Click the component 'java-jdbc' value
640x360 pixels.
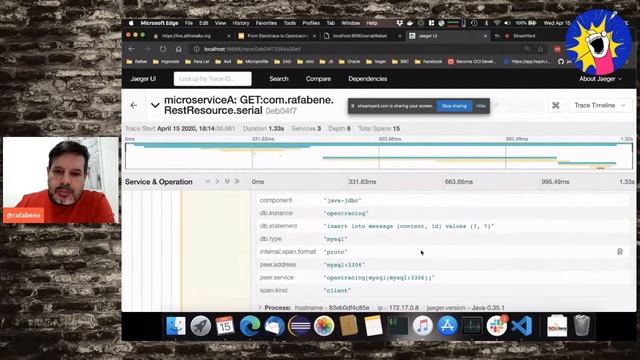pos(342,200)
